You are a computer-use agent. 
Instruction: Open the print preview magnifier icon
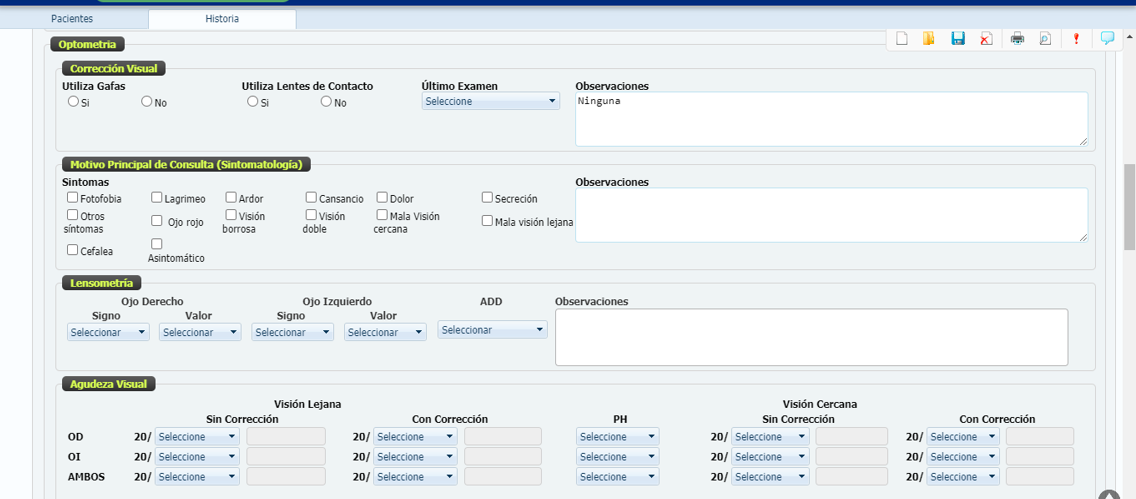(1045, 39)
